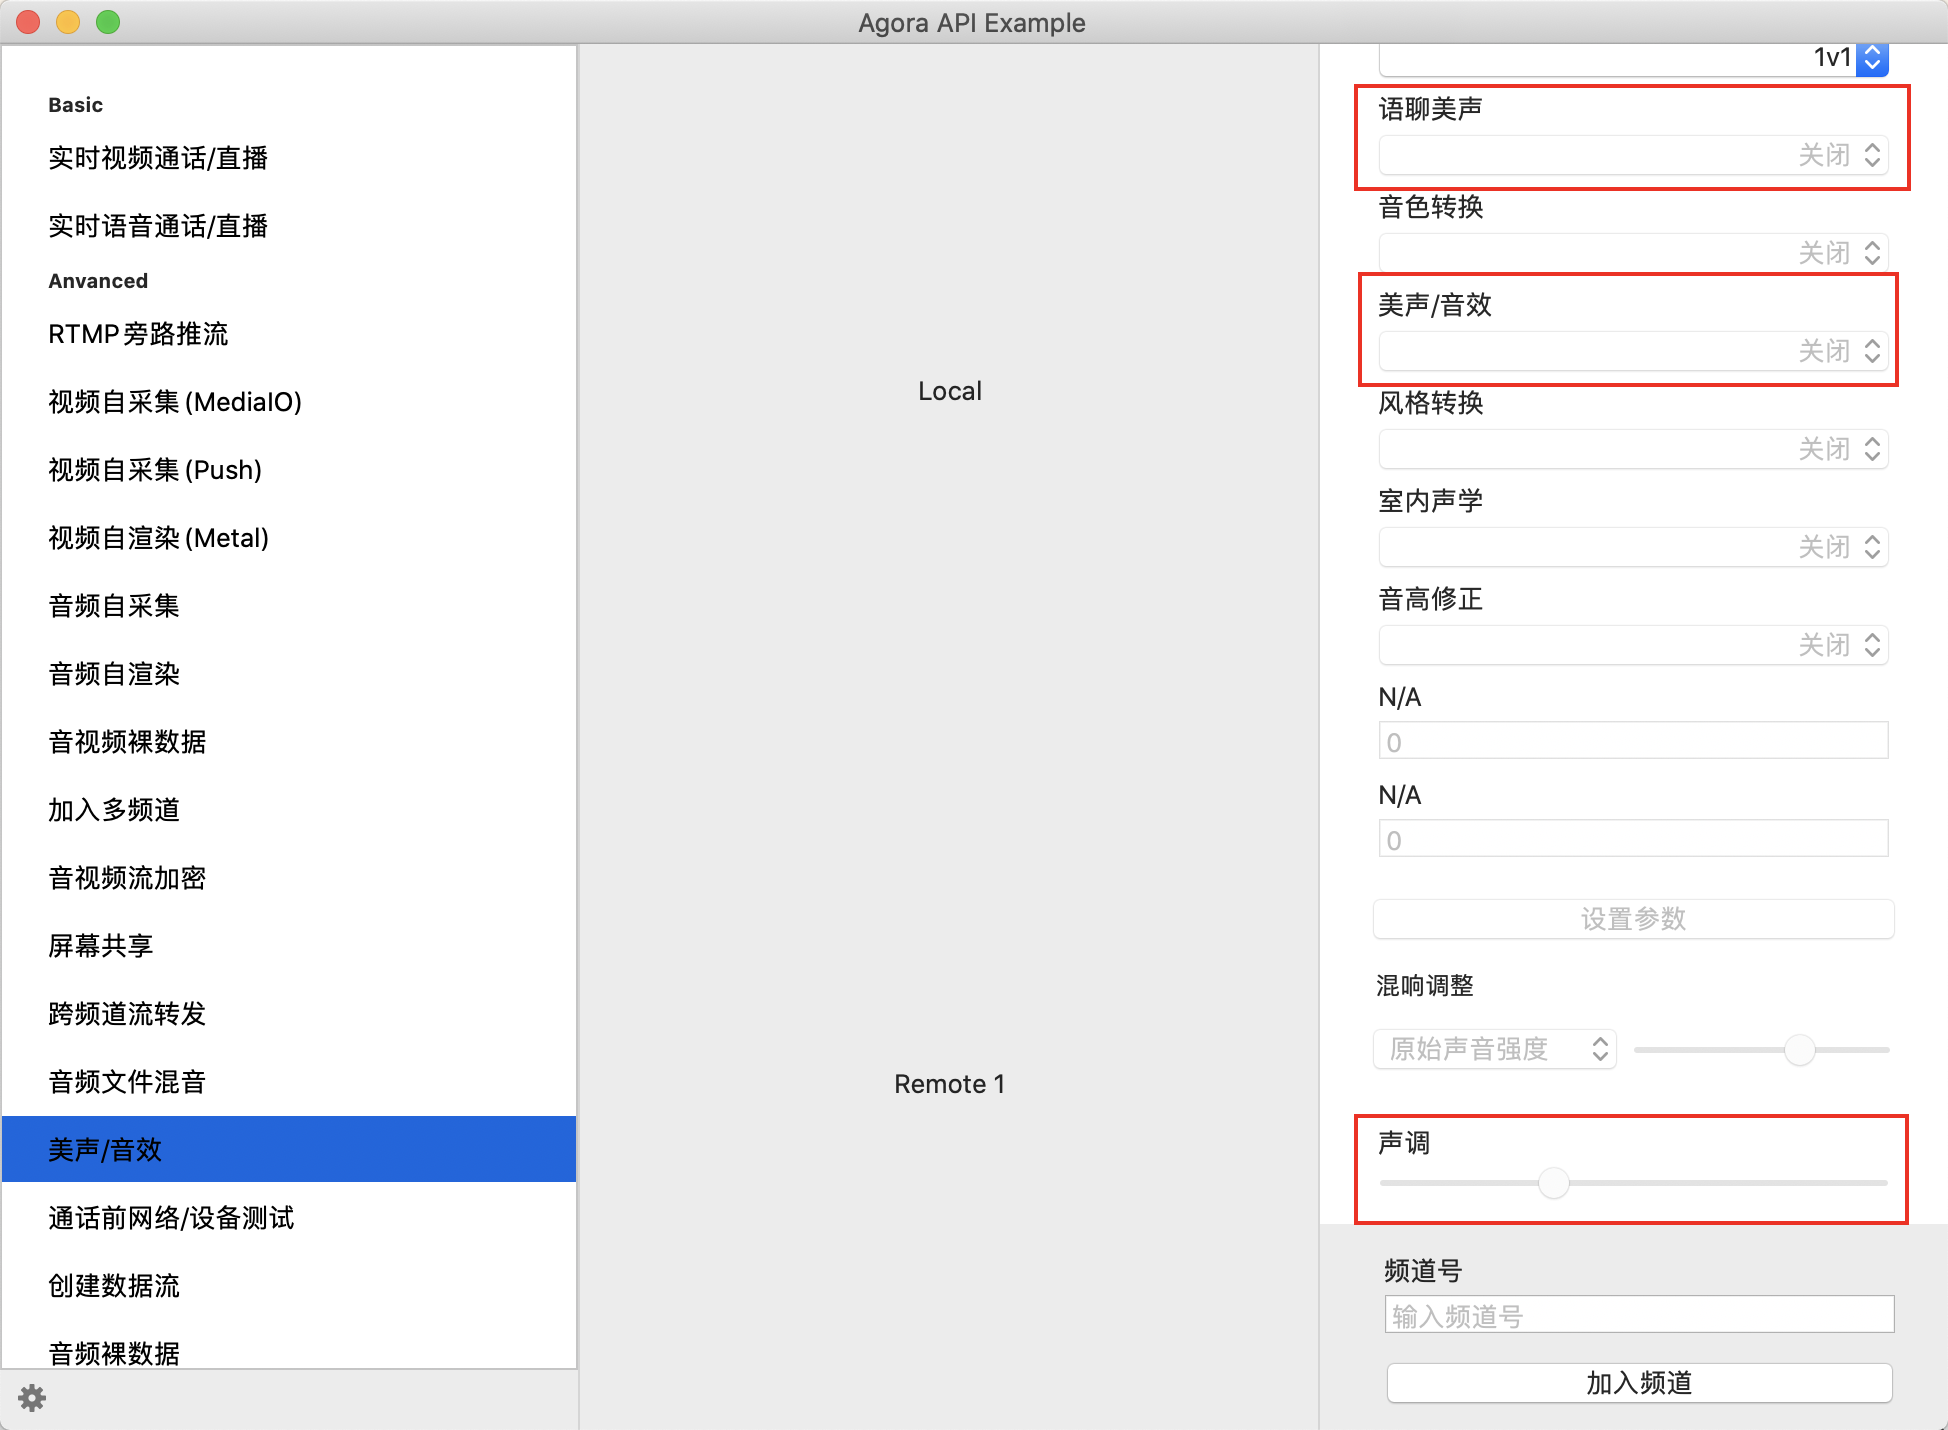
Task: Open the 语聊美声 dropdown
Action: coord(1633,155)
